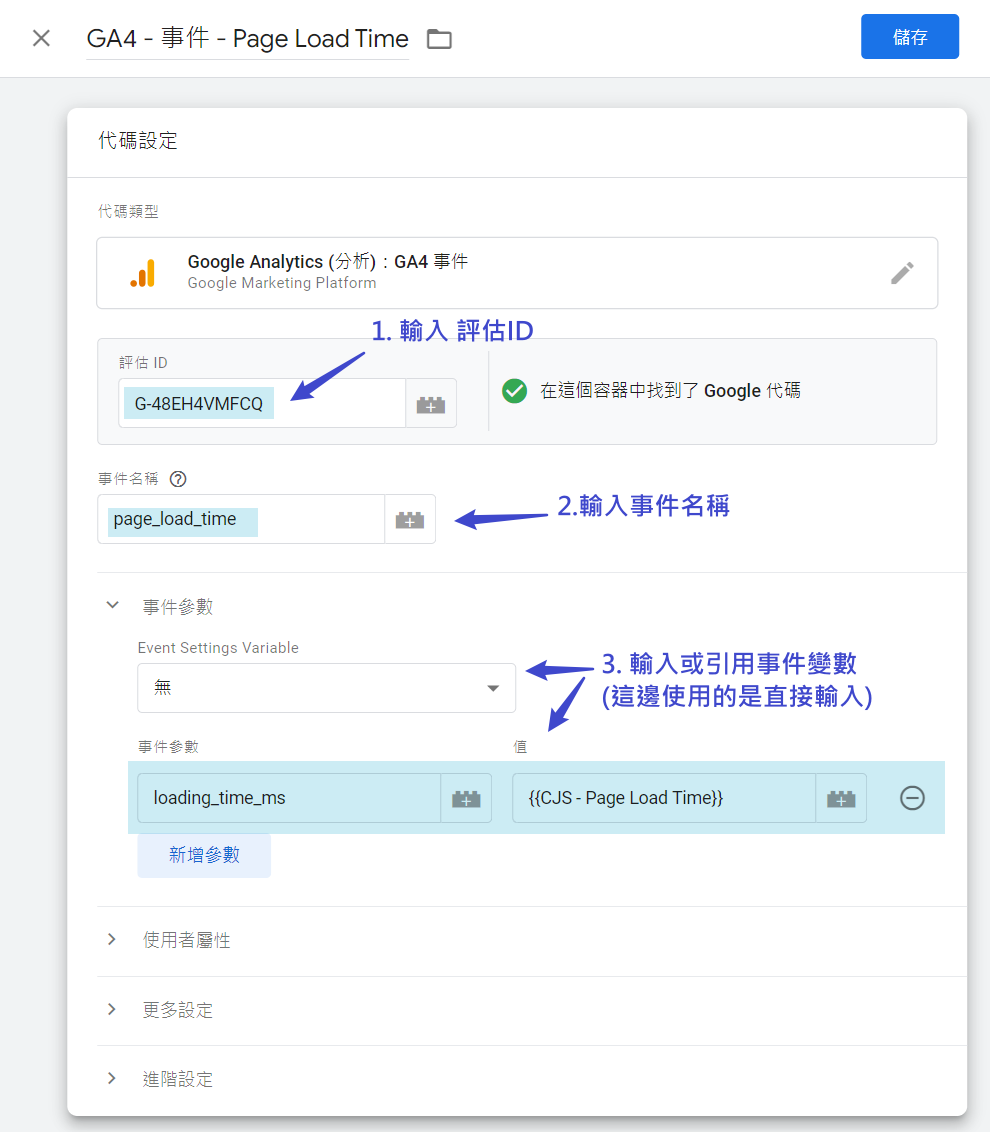This screenshot has width=990, height=1132.
Task: Insert variable icon beside event name field
Action: coord(409,519)
